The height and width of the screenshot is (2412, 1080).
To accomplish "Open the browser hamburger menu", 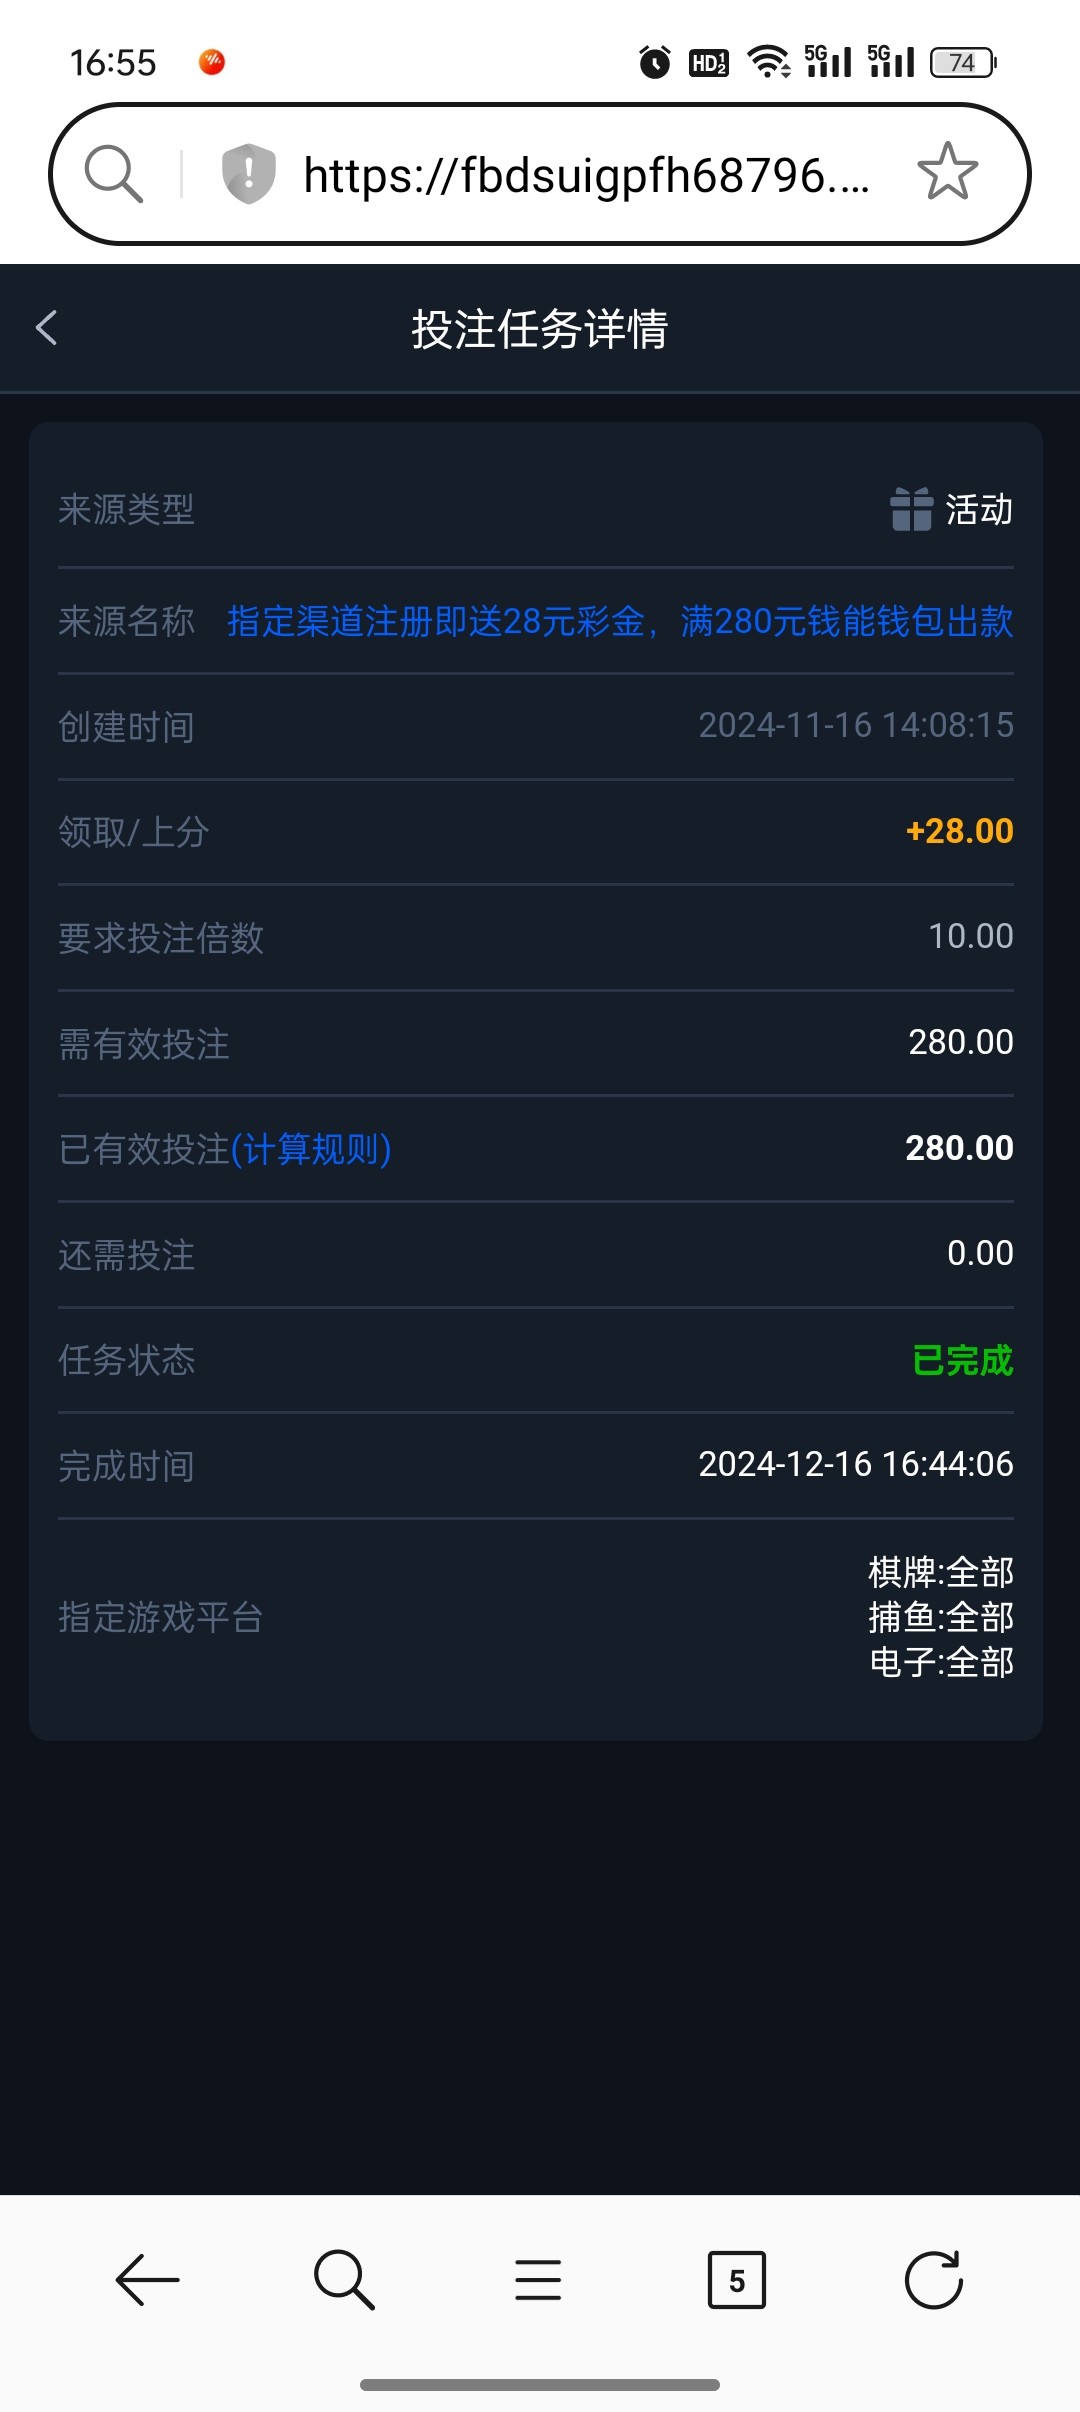I will point(538,2280).
